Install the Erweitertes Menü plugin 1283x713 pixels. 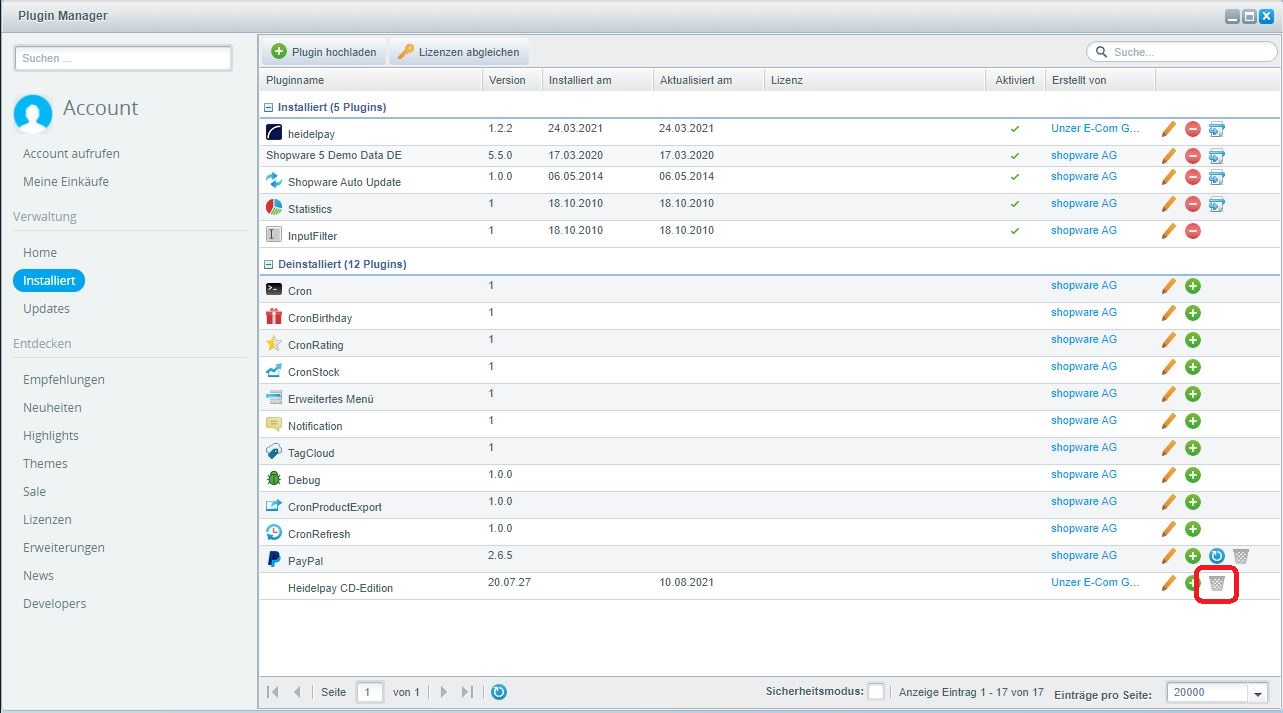[1192, 394]
